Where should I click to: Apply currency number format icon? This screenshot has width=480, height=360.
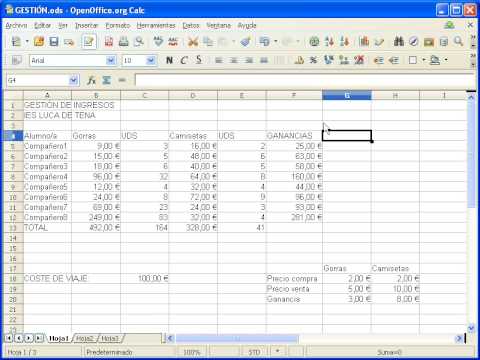[299, 60]
